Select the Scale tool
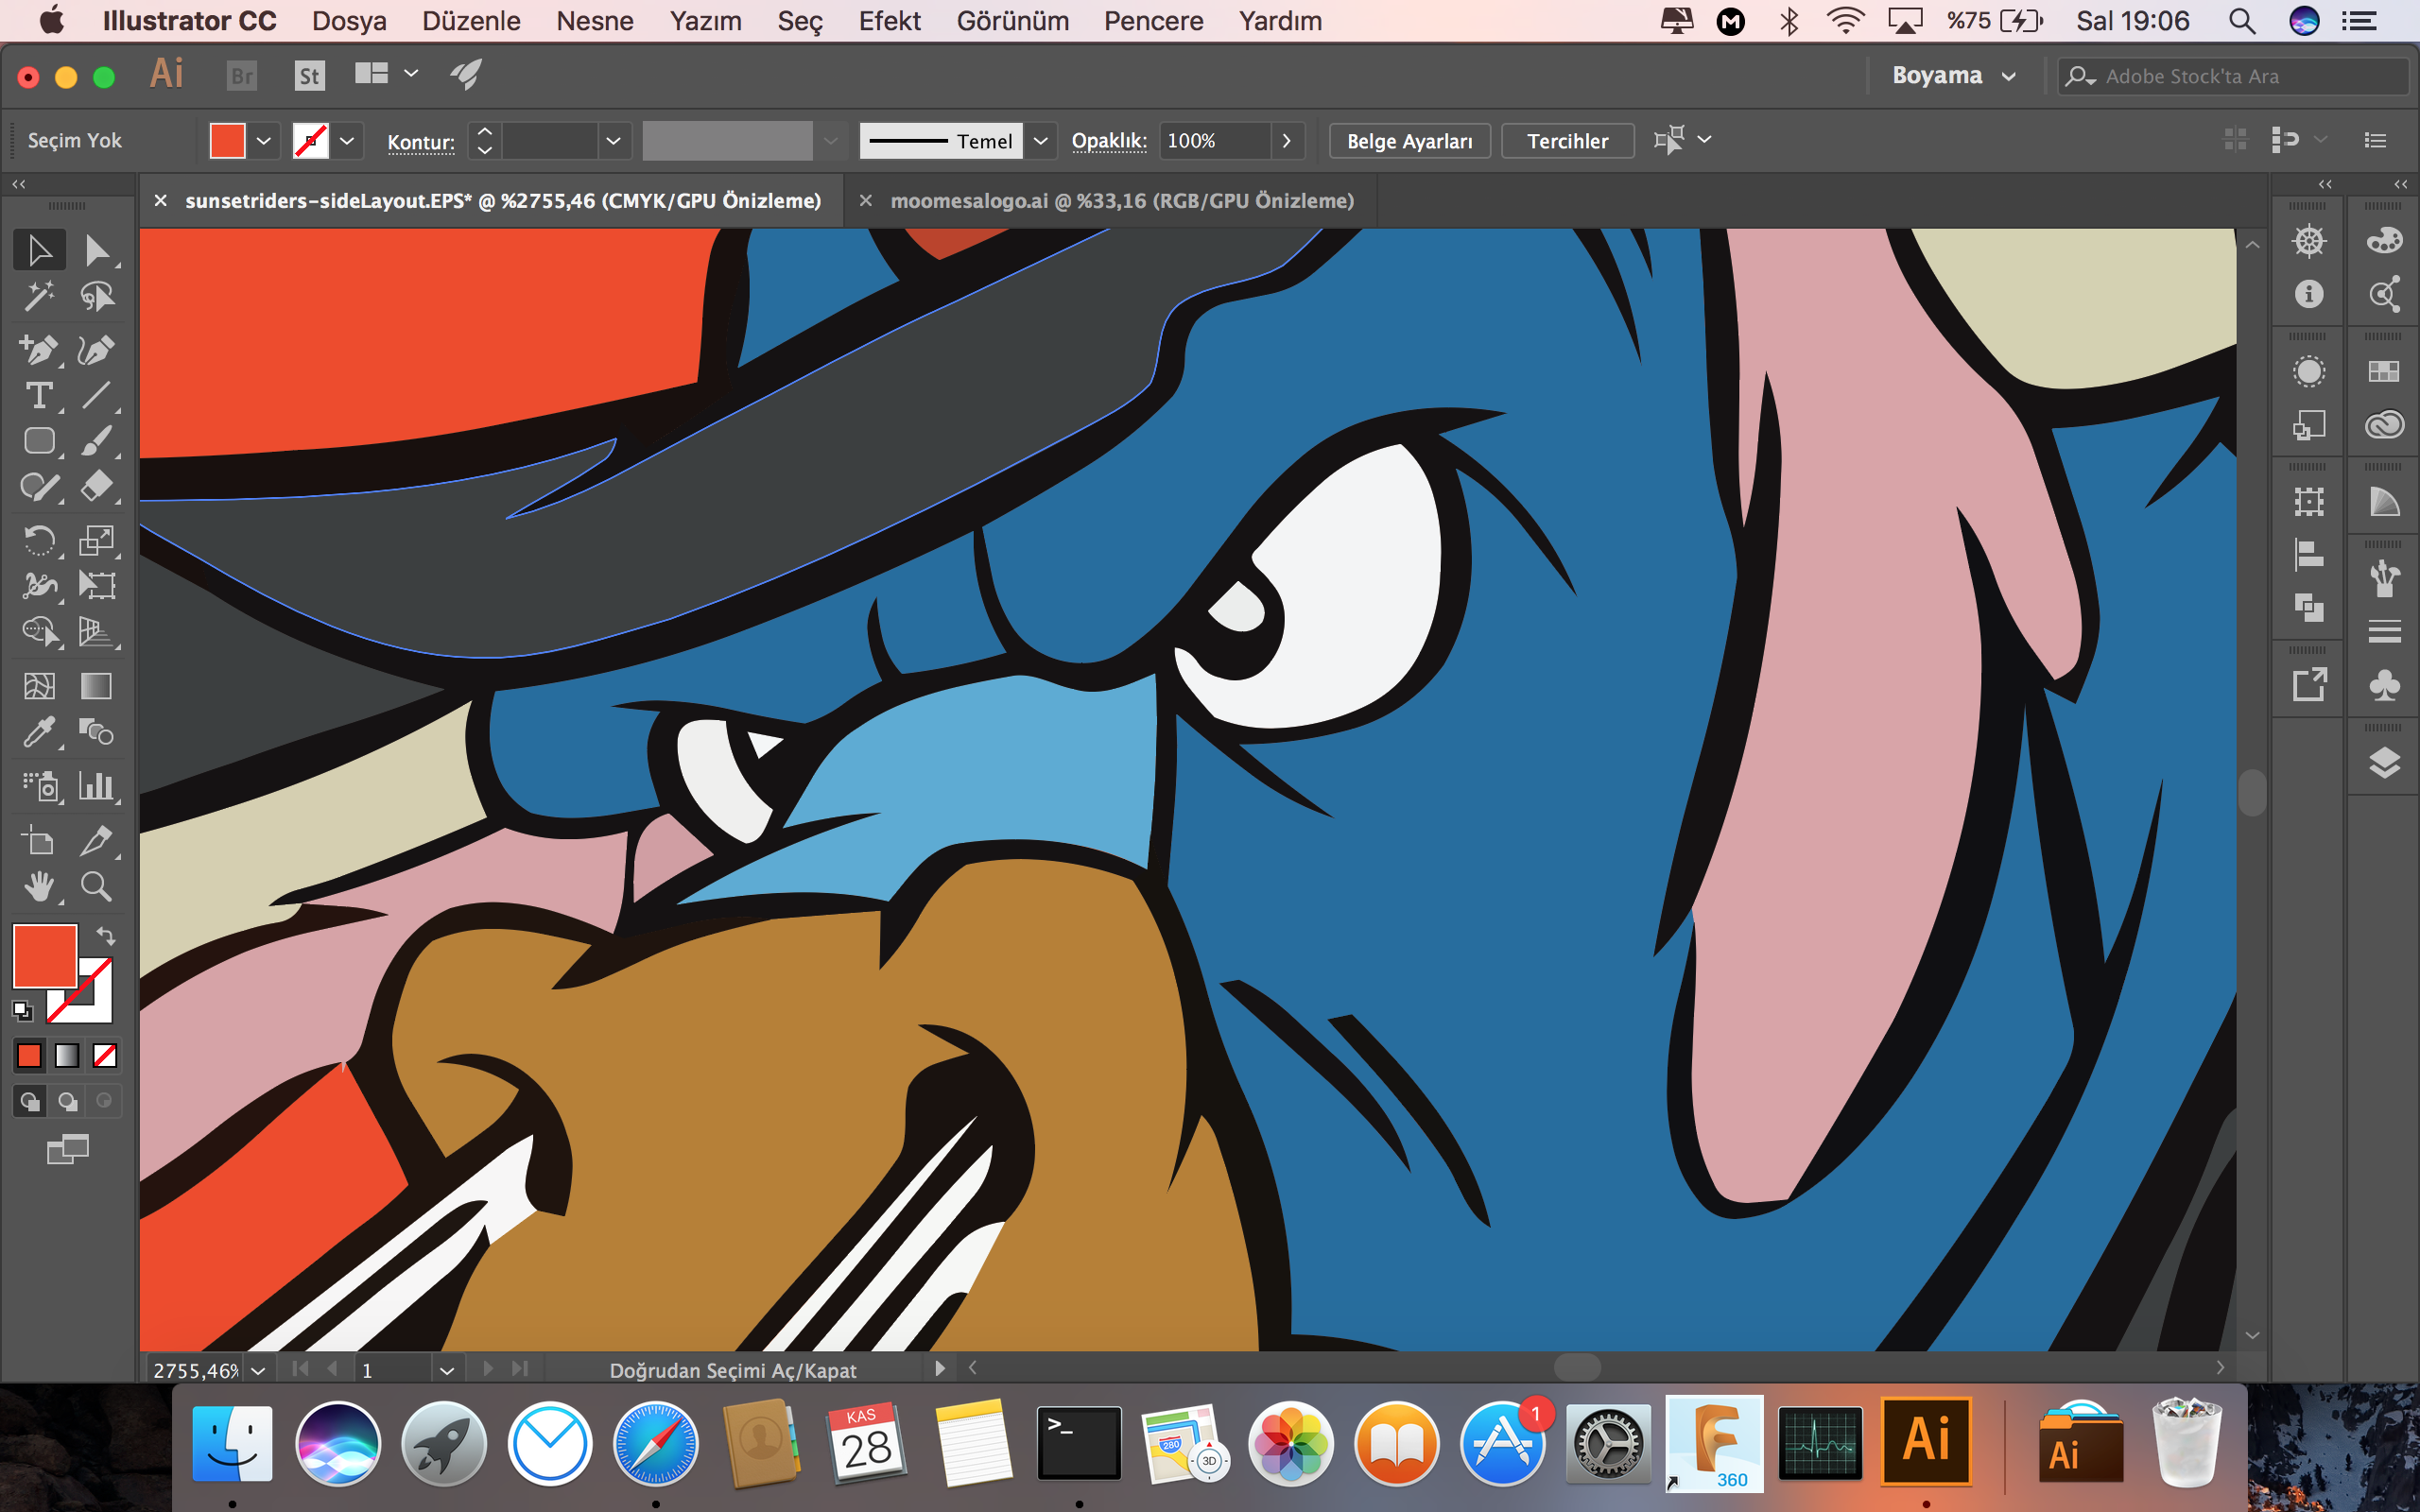The image size is (2420, 1512). click(96, 540)
